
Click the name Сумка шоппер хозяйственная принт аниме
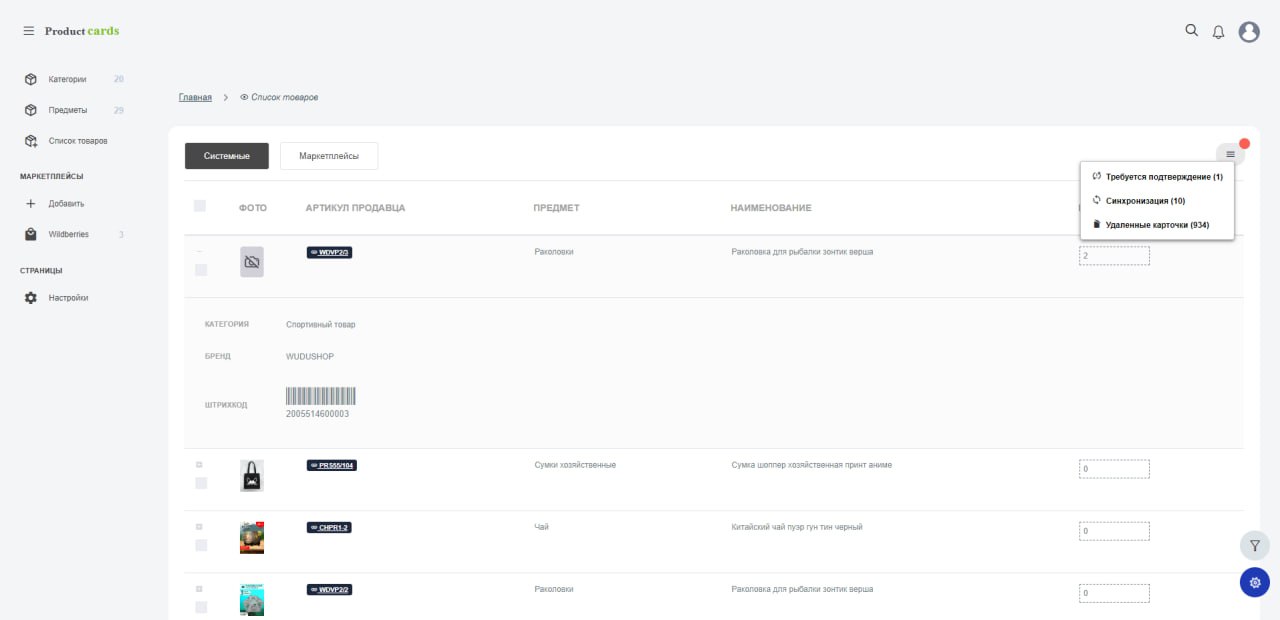coord(812,465)
